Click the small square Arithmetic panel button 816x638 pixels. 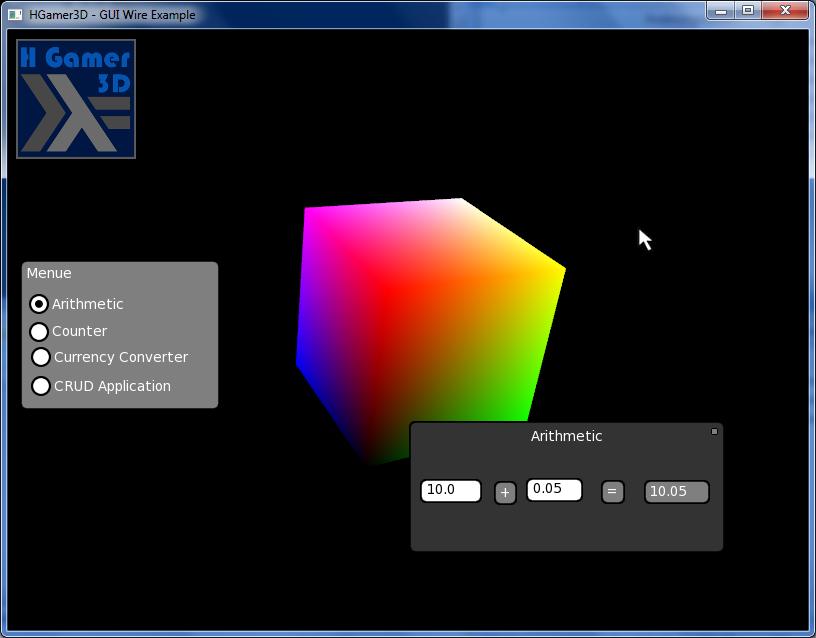point(714,431)
